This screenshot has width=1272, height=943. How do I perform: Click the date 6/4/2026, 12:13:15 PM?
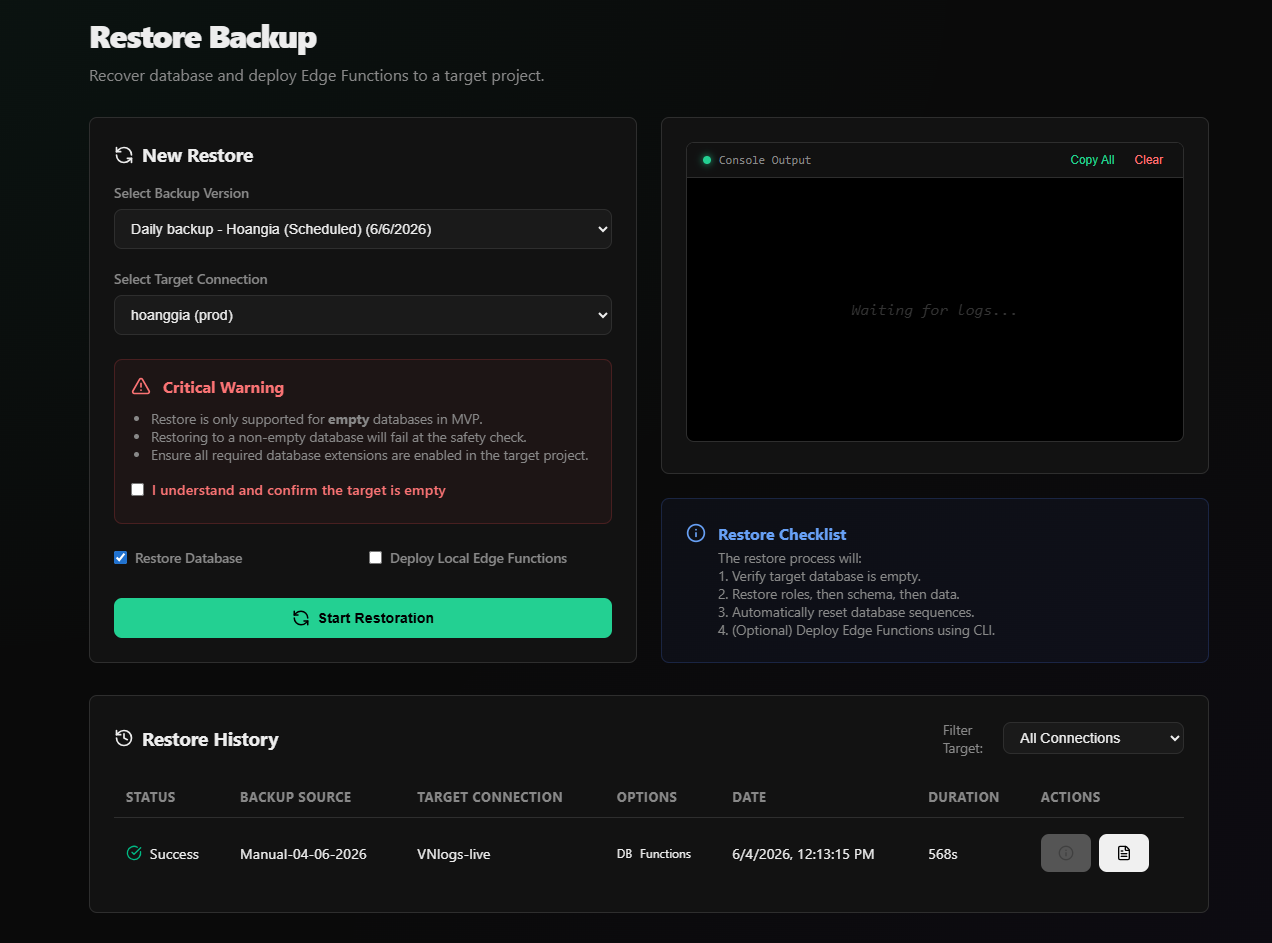(x=803, y=854)
